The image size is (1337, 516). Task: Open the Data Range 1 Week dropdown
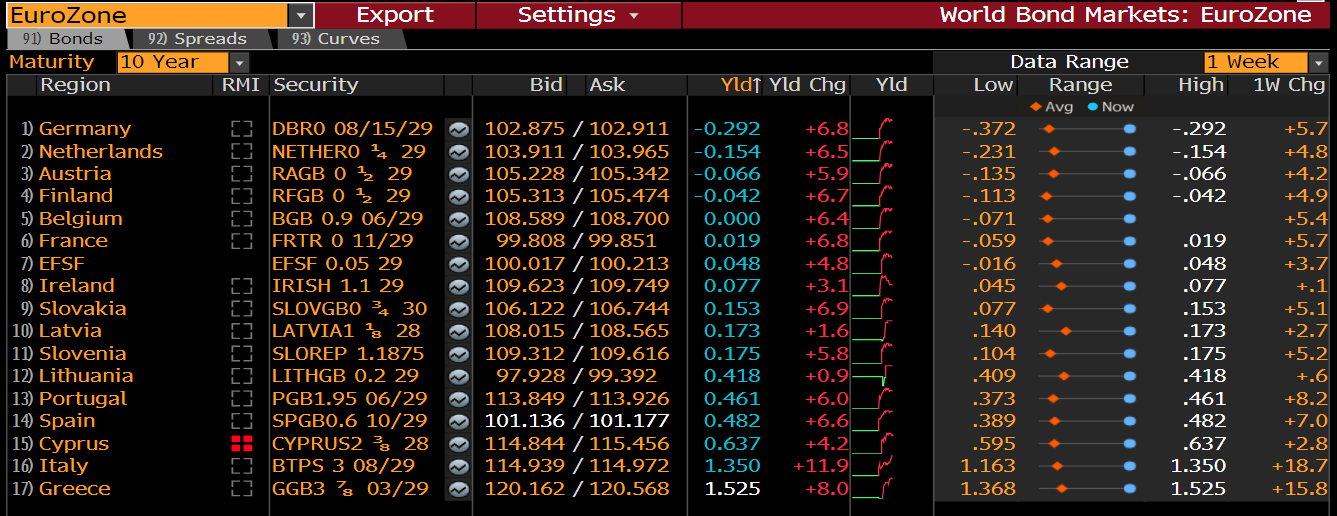(1319, 62)
